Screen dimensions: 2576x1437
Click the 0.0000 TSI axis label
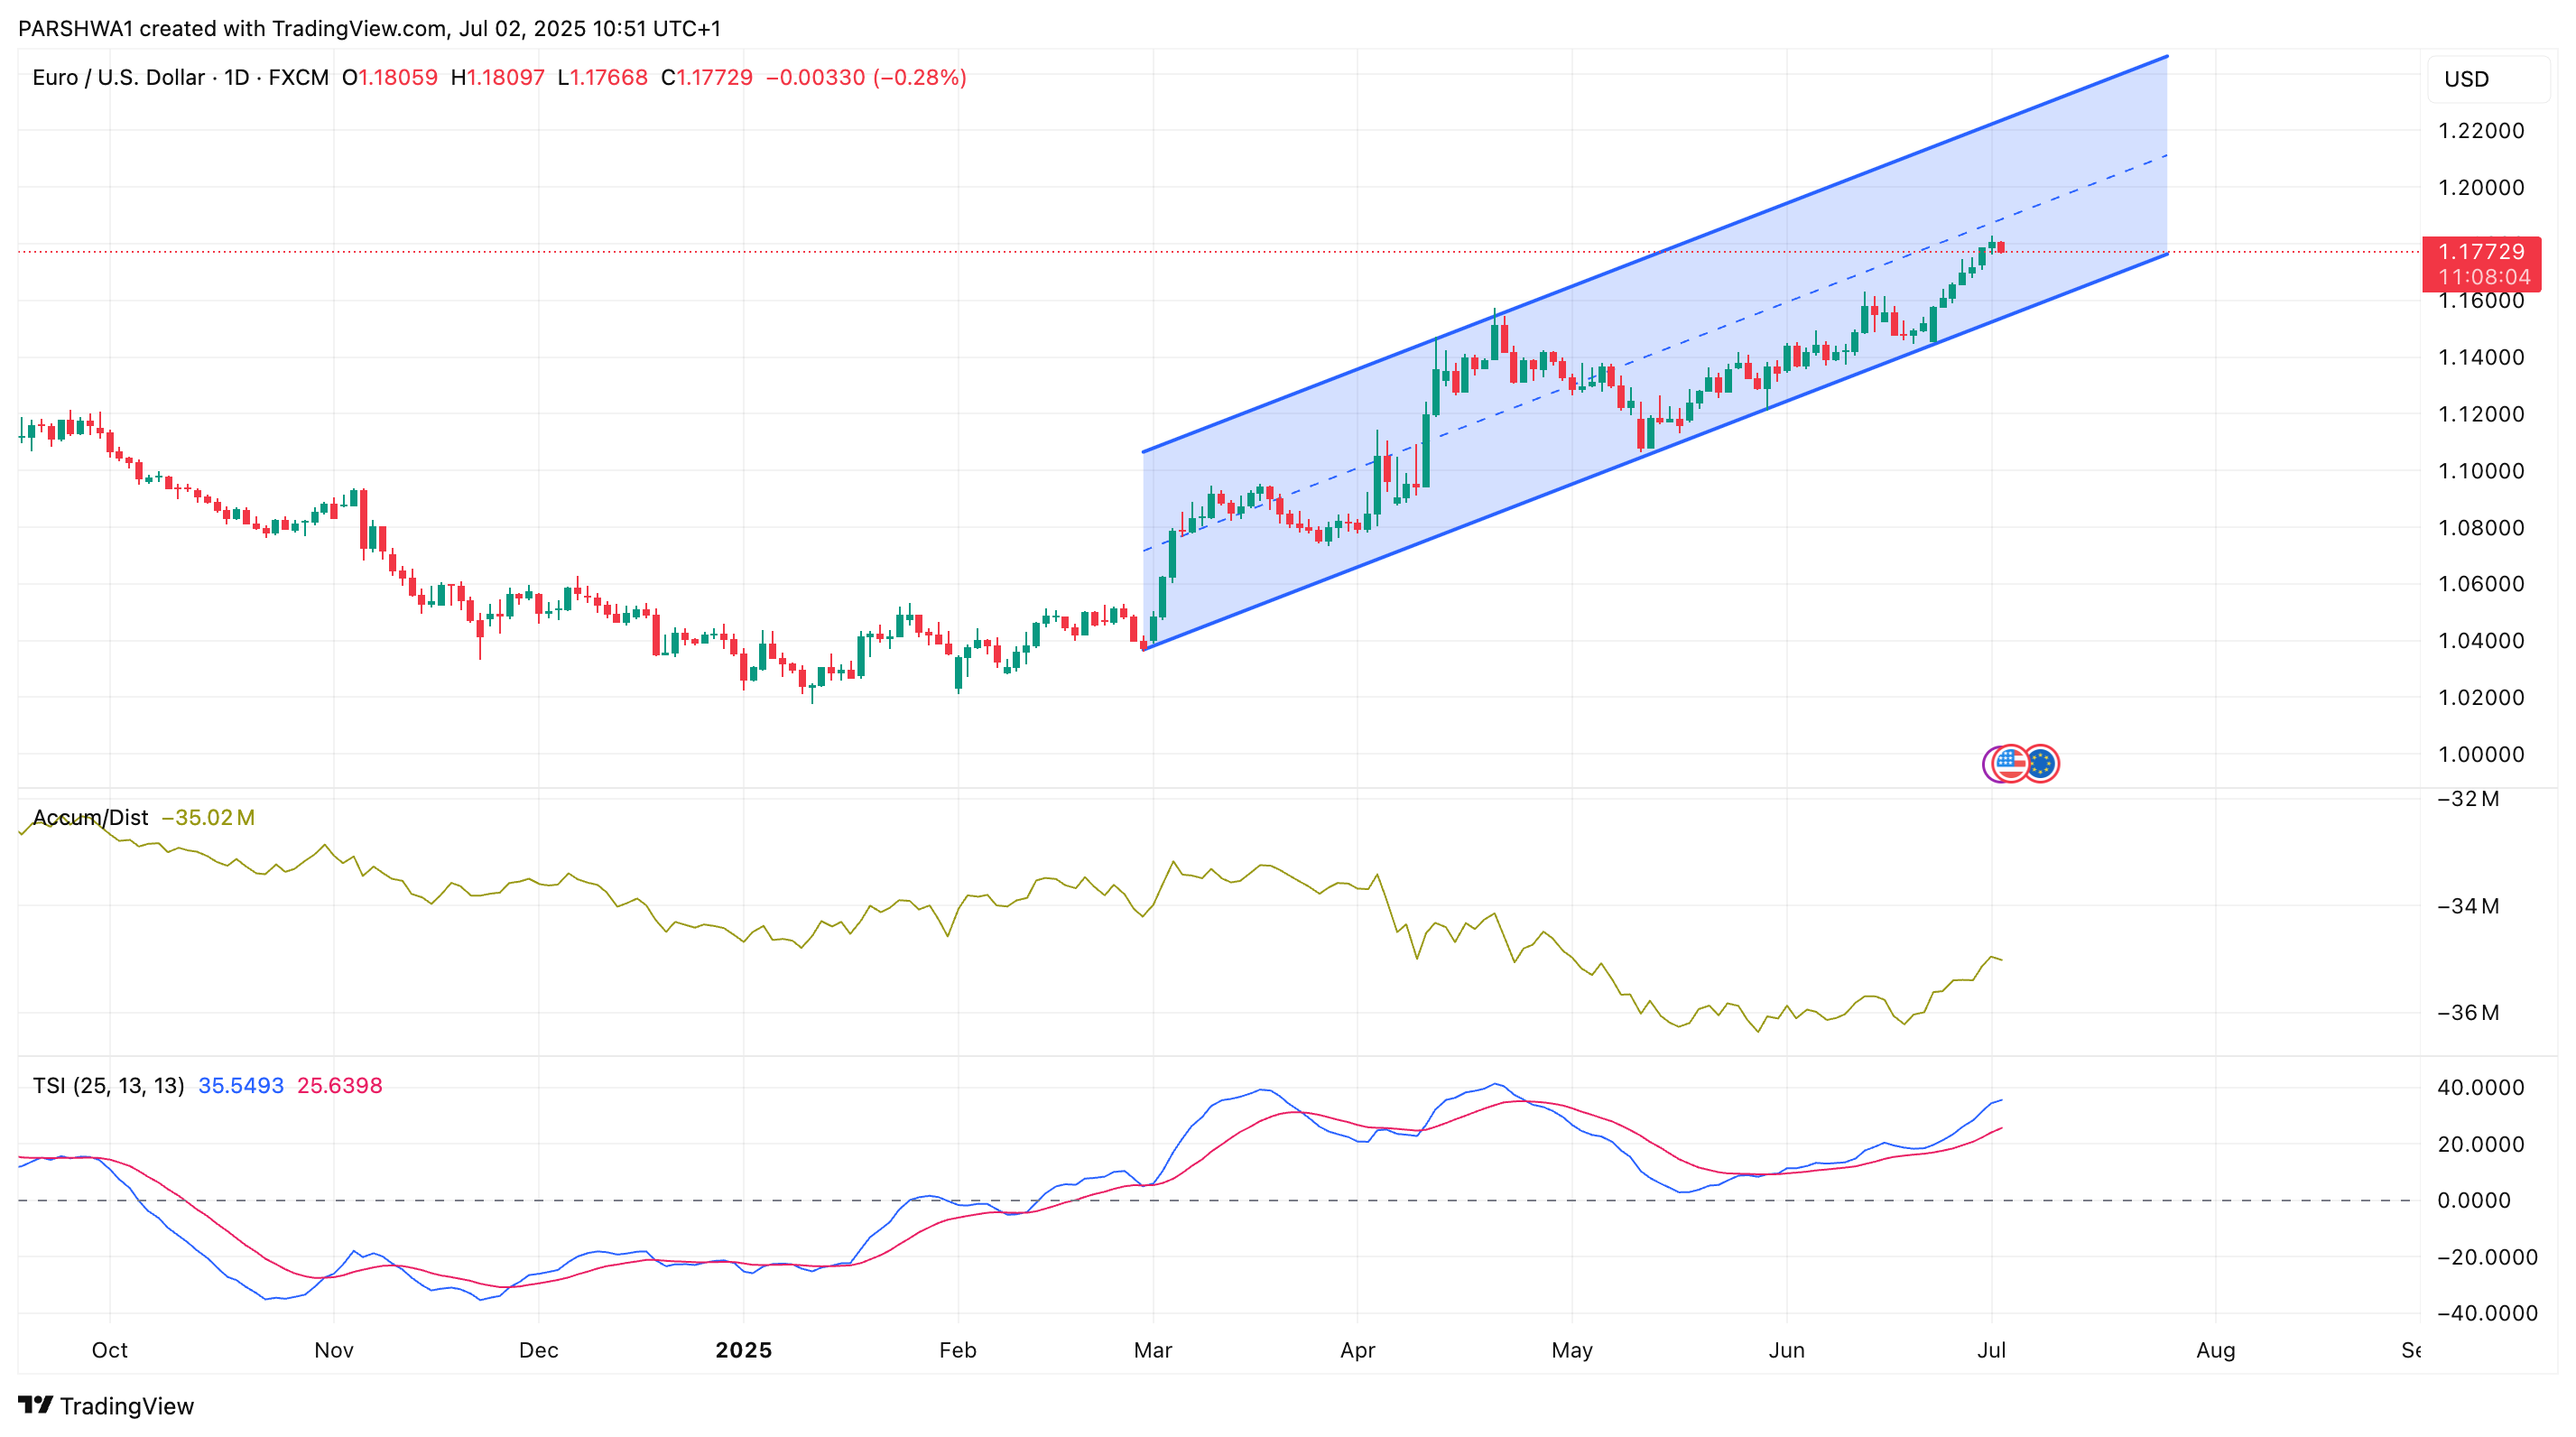coord(2474,1200)
